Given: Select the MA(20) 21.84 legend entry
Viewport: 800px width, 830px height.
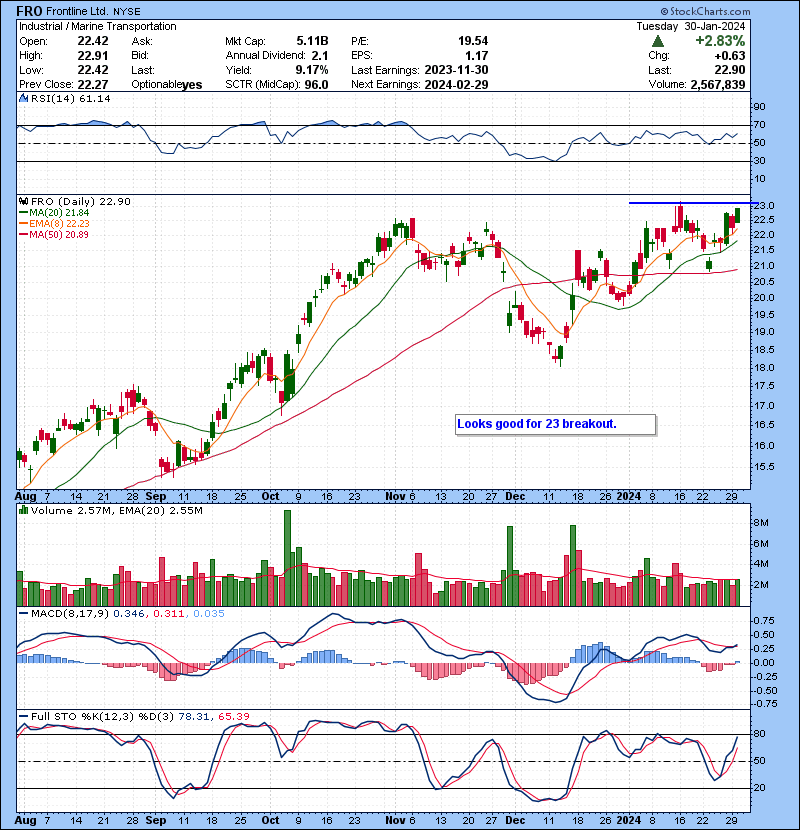Looking at the screenshot, I should (x=55, y=212).
